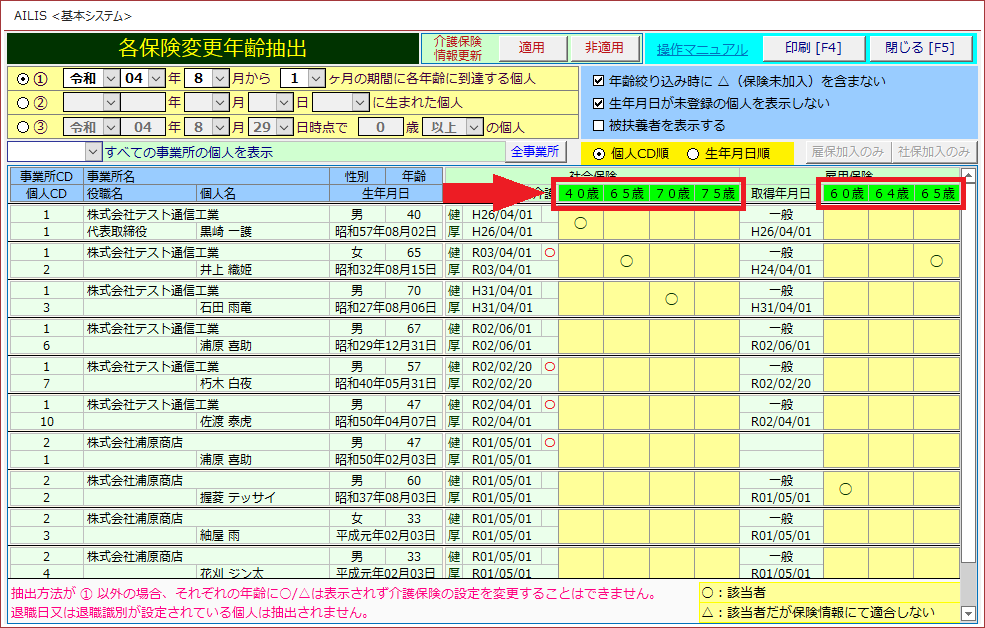Open the 令和 era dropdown in row ①
This screenshot has width=985, height=628.
click(x=109, y=78)
